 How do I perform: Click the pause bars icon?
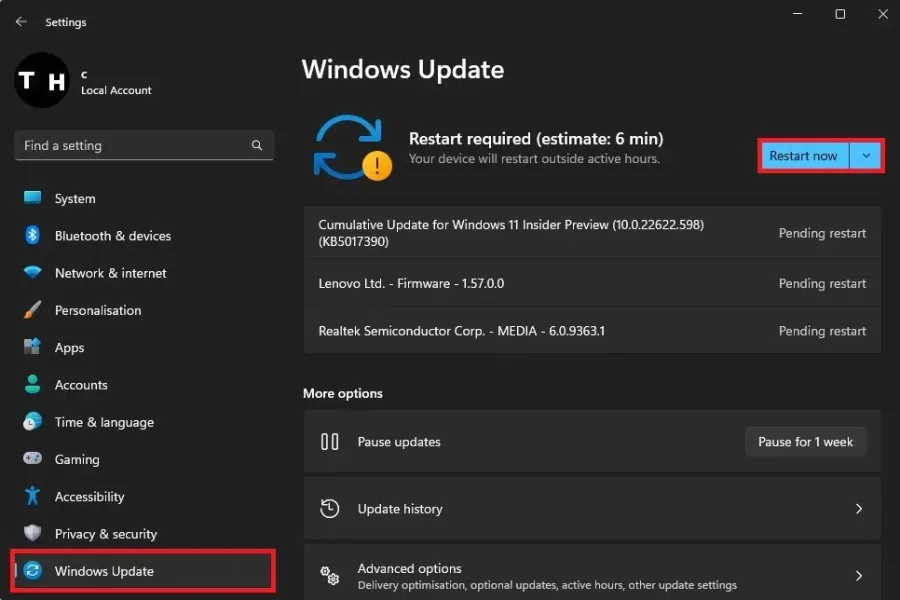[x=329, y=442]
